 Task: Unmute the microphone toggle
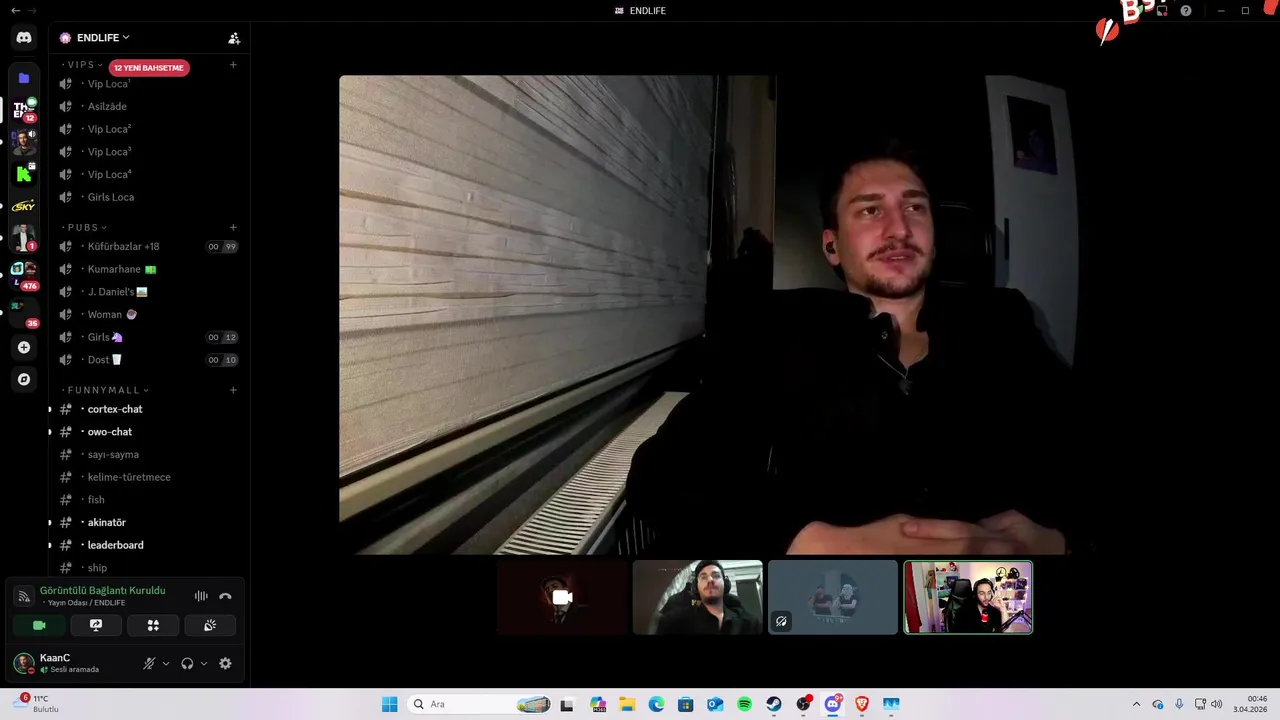(x=149, y=663)
